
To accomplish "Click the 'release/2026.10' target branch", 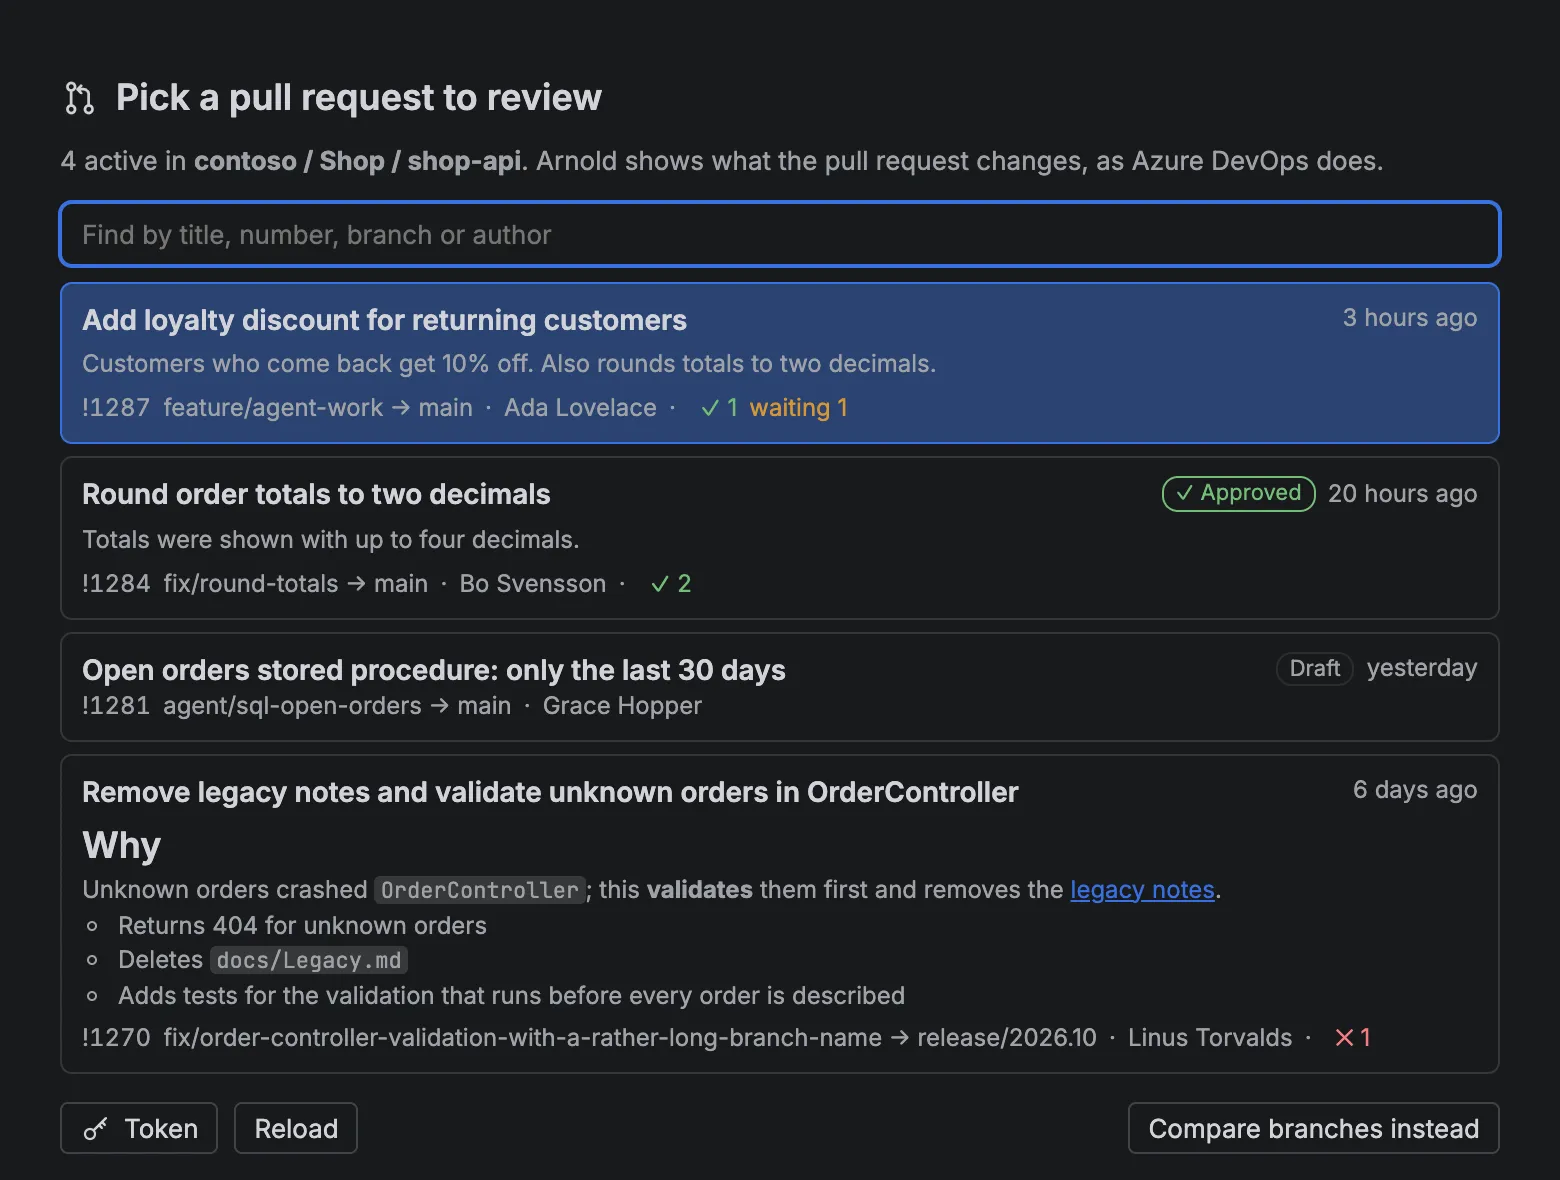I will coord(1007,1038).
